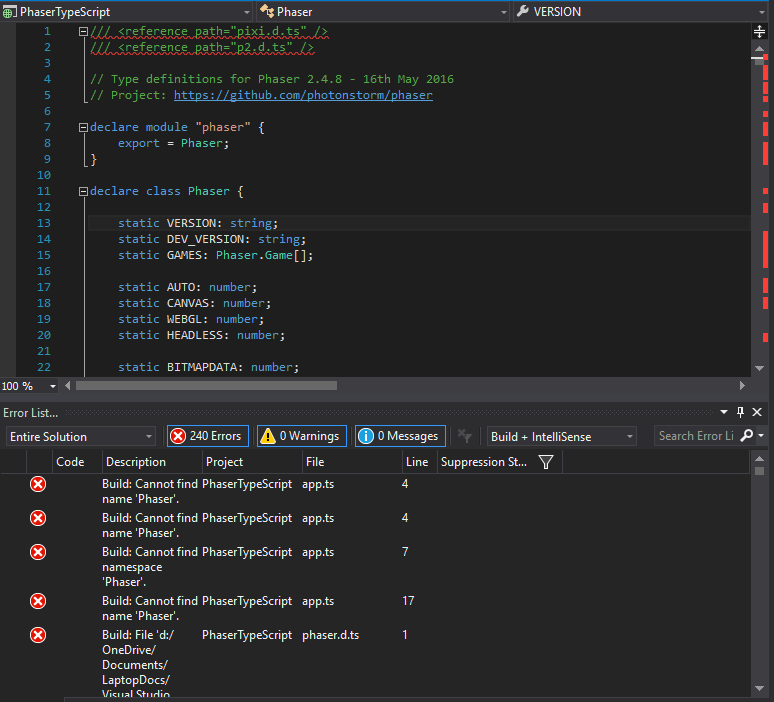The image size is (774, 702).
Task: Click the Error List scroll down arrow
Action: pyautogui.click(x=759, y=689)
